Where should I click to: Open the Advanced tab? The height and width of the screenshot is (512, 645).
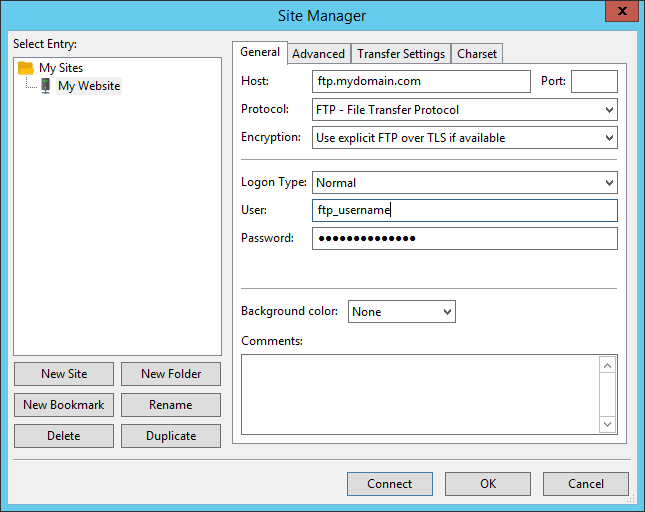point(318,54)
